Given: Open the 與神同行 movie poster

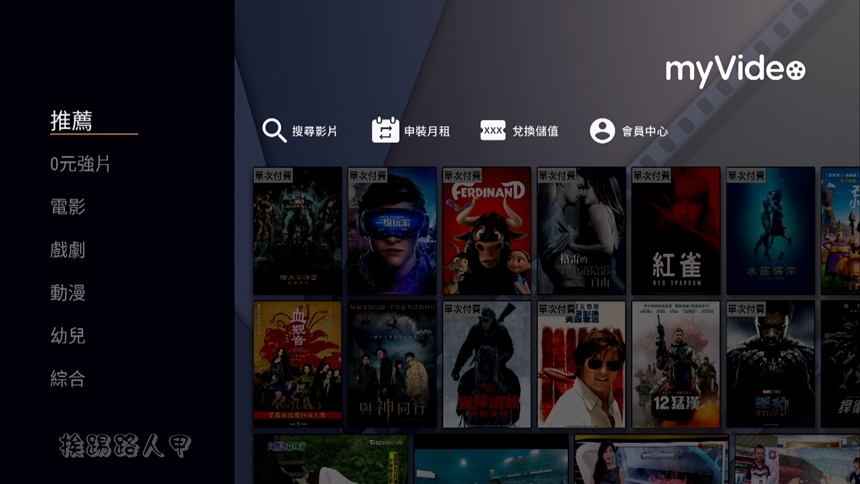Looking at the screenshot, I should (392, 364).
